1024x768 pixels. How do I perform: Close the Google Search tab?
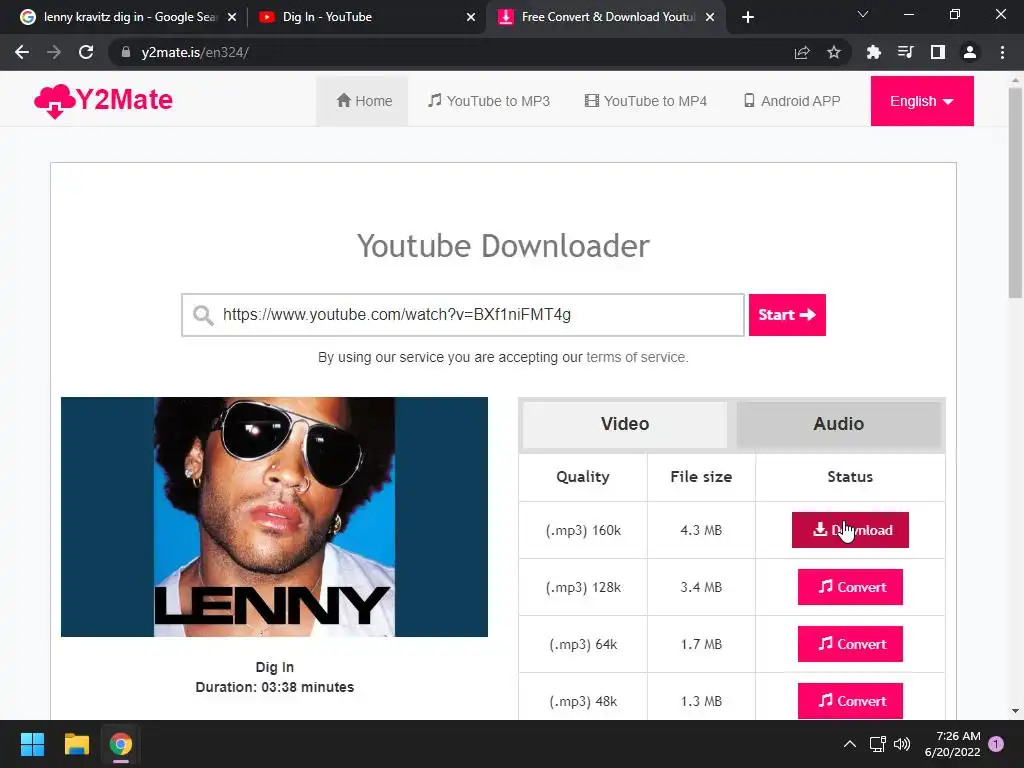232,17
